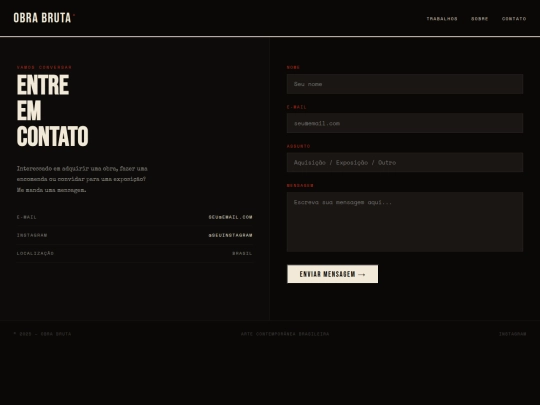Click the Localização label
The width and height of the screenshot is (540, 405).
[35, 253]
